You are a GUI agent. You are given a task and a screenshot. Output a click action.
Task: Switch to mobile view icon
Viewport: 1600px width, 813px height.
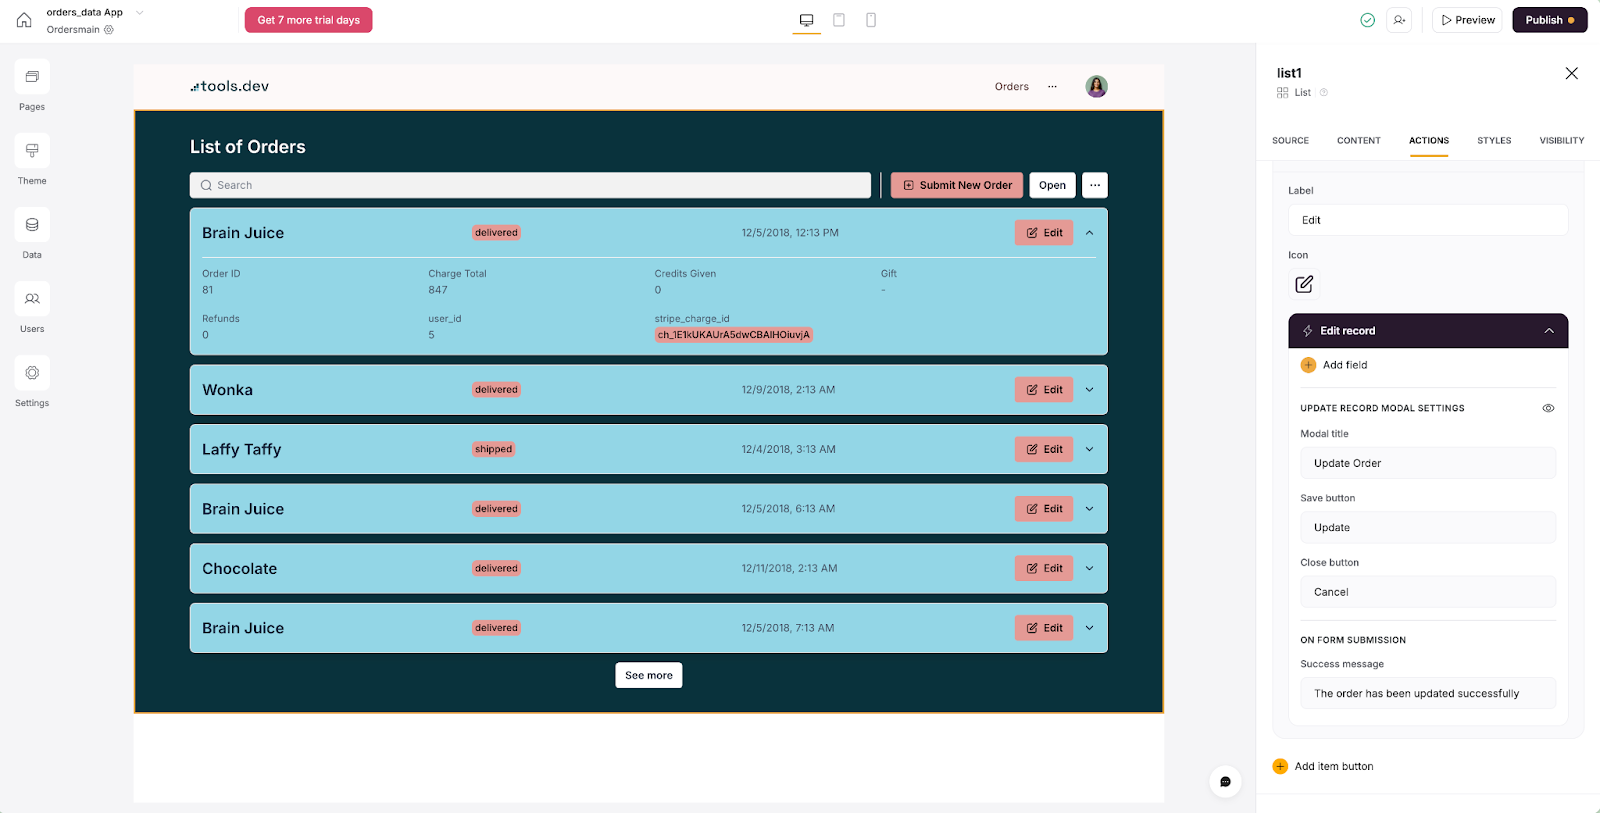pos(871,20)
